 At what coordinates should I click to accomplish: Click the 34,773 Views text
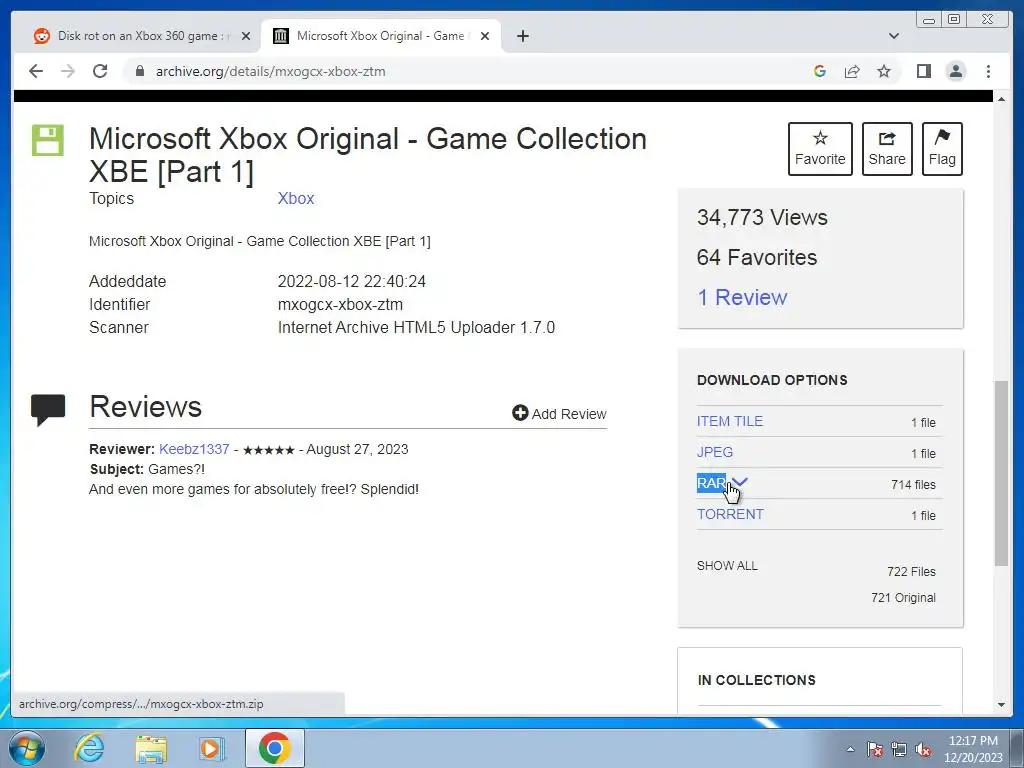pyautogui.click(x=762, y=217)
